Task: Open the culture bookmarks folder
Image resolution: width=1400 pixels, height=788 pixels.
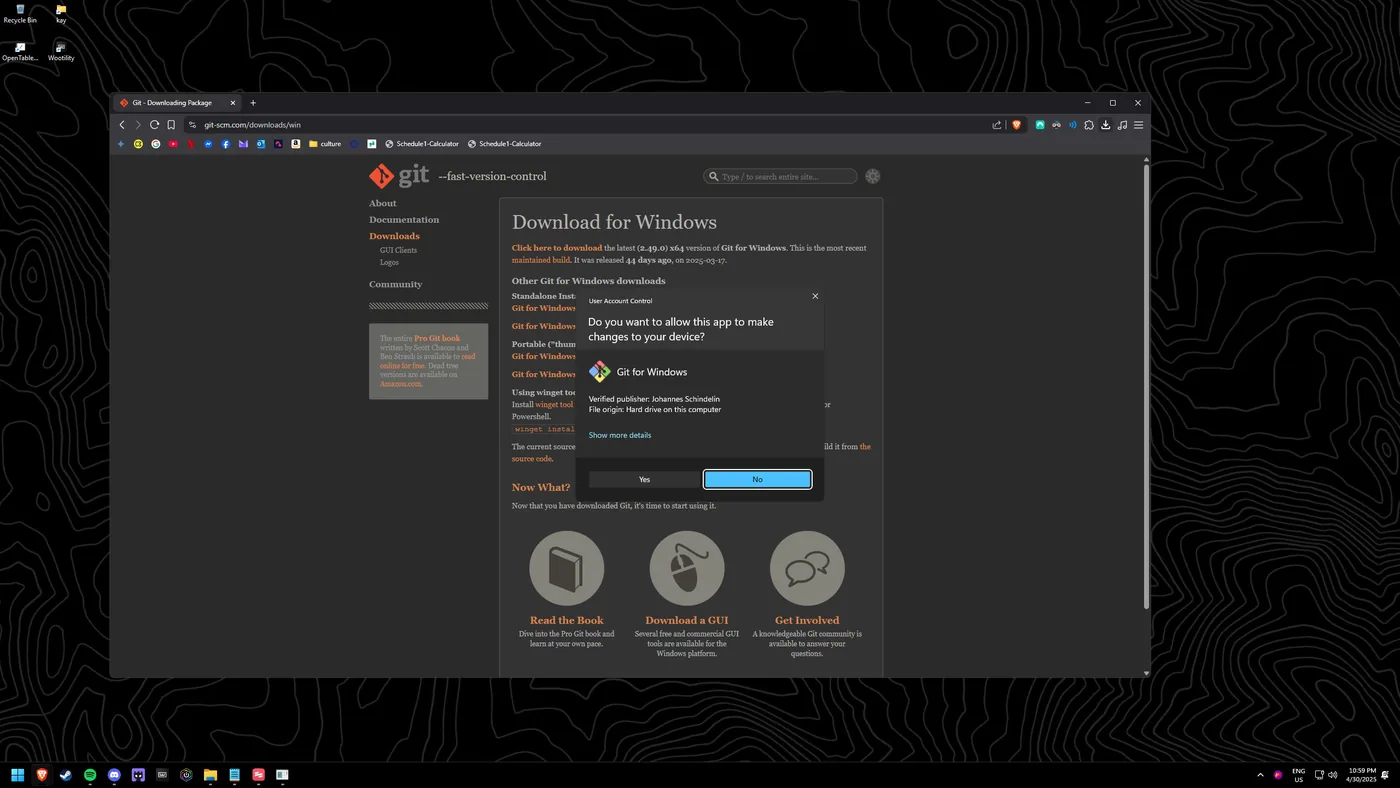Action: click(x=325, y=144)
